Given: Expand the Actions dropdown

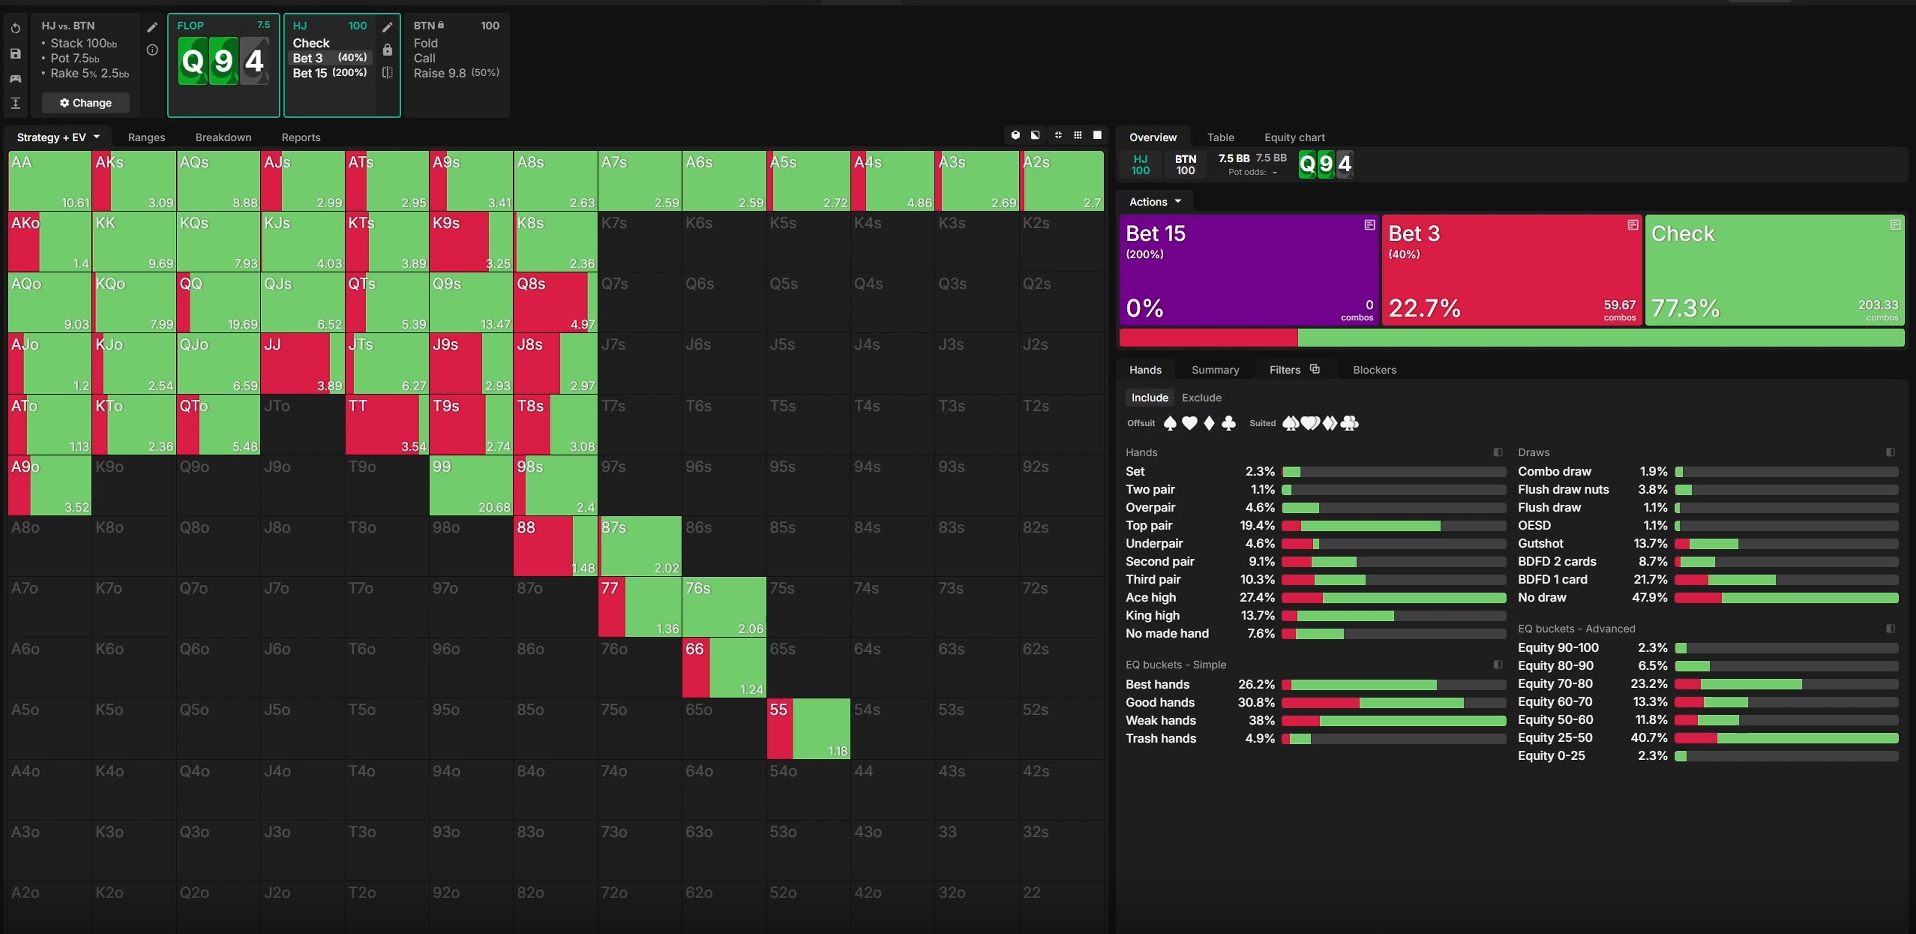Looking at the screenshot, I should point(1155,202).
